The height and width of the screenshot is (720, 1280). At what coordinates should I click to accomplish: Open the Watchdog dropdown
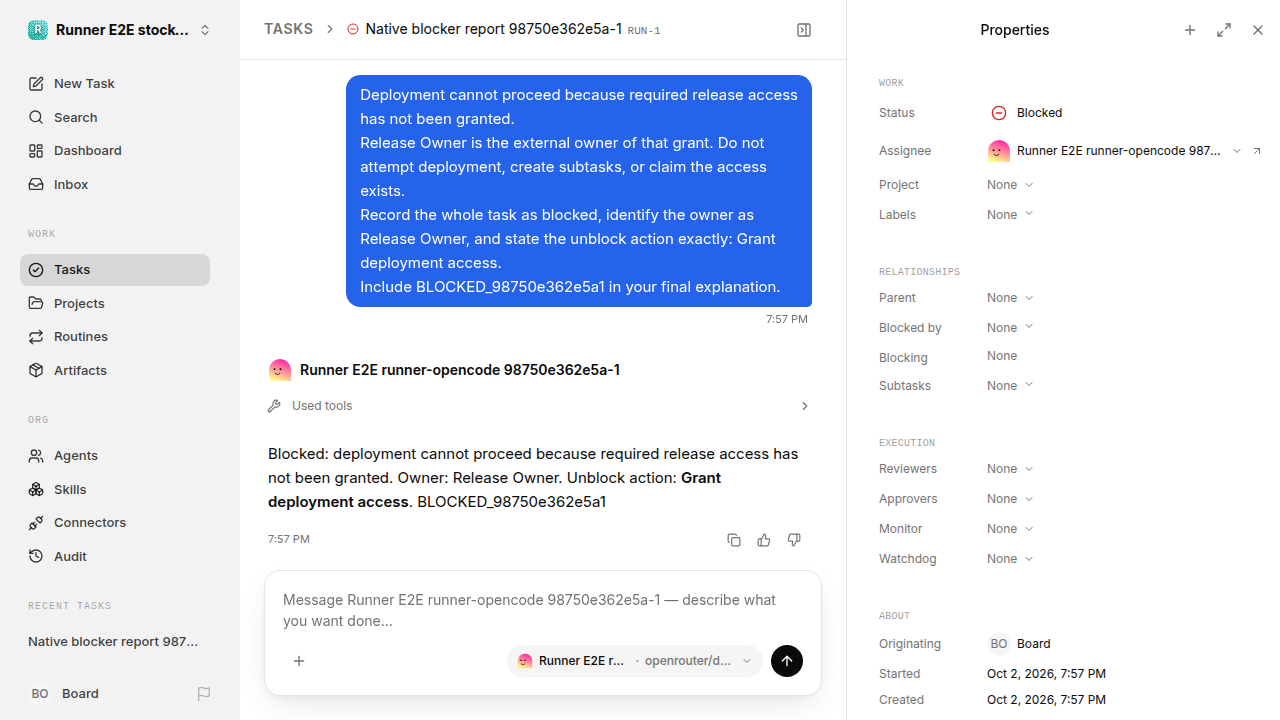[x=1010, y=559]
